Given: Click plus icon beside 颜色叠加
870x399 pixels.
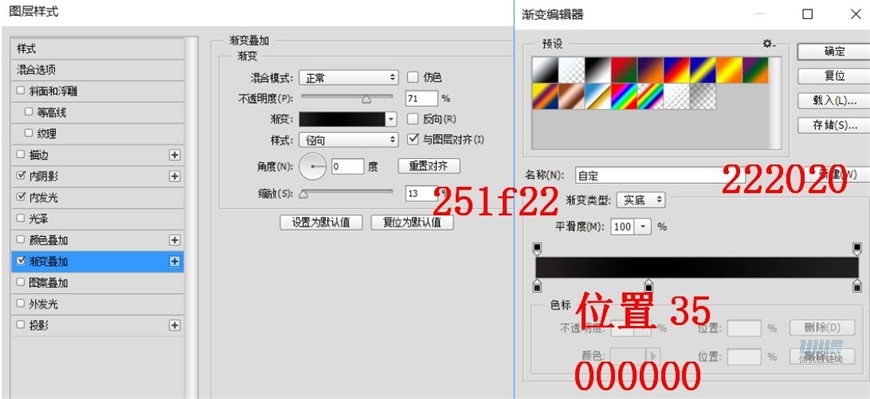Looking at the screenshot, I should [x=175, y=240].
